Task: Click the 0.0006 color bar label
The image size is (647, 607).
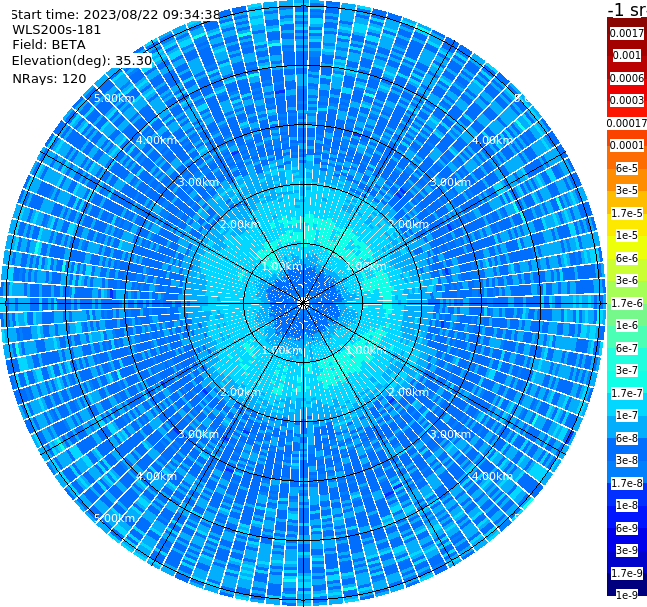Action: tap(627, 78)
